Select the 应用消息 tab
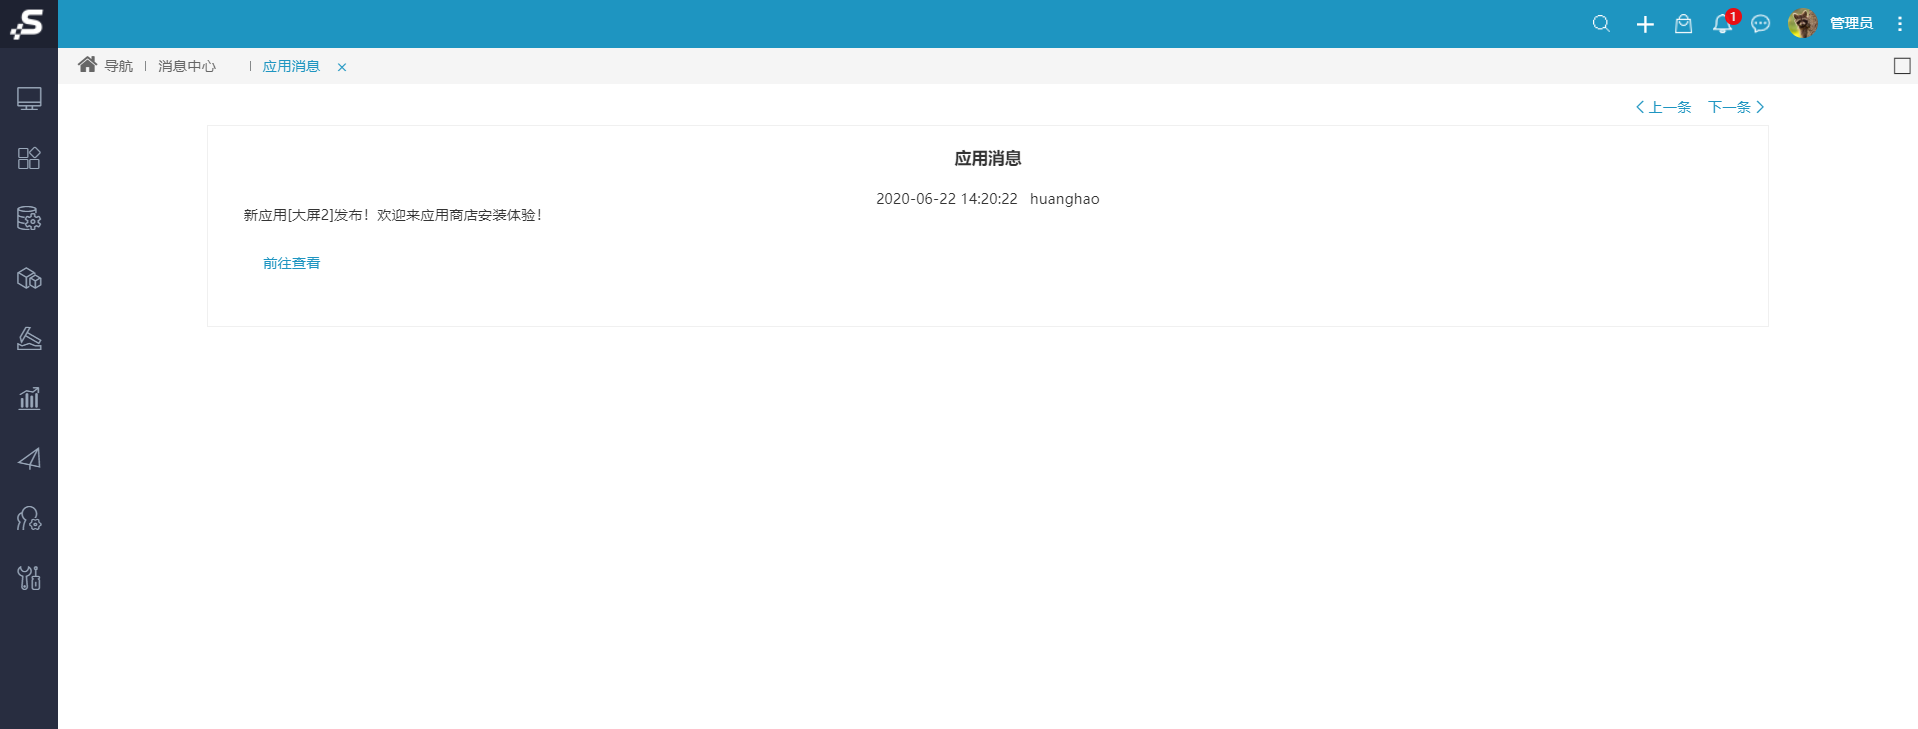This screenshot has height=729, width=1918. pos(291,66)
